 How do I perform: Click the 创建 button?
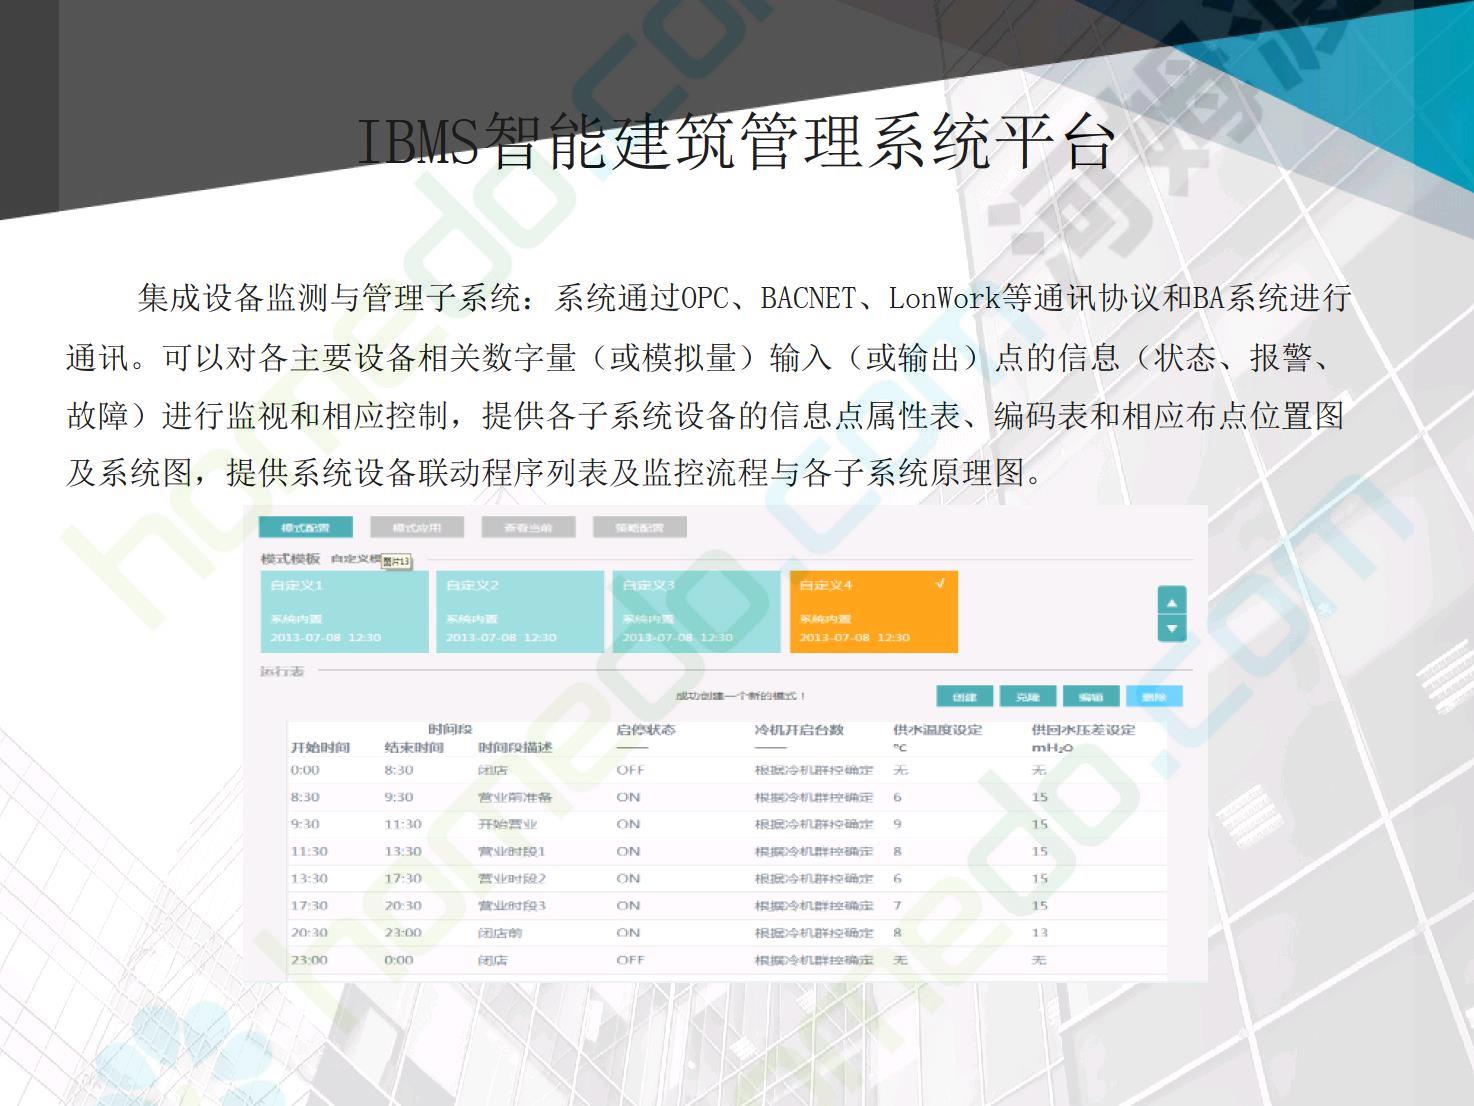(964, 697)
